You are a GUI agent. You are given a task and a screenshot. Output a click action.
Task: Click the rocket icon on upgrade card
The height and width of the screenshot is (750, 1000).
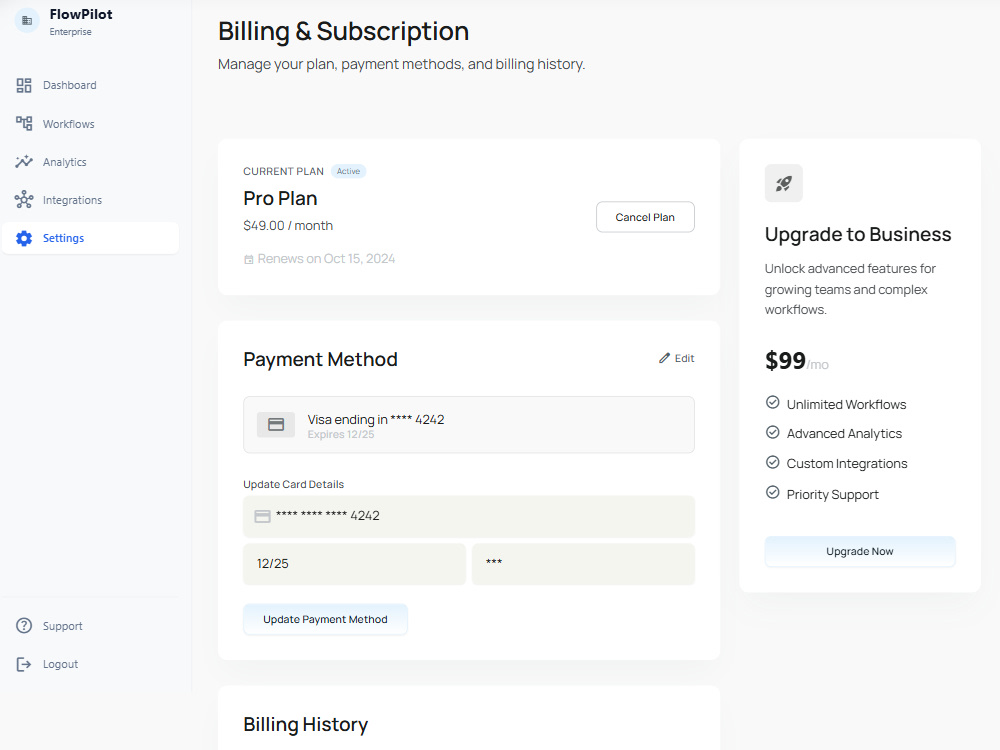tap(784, 184)
